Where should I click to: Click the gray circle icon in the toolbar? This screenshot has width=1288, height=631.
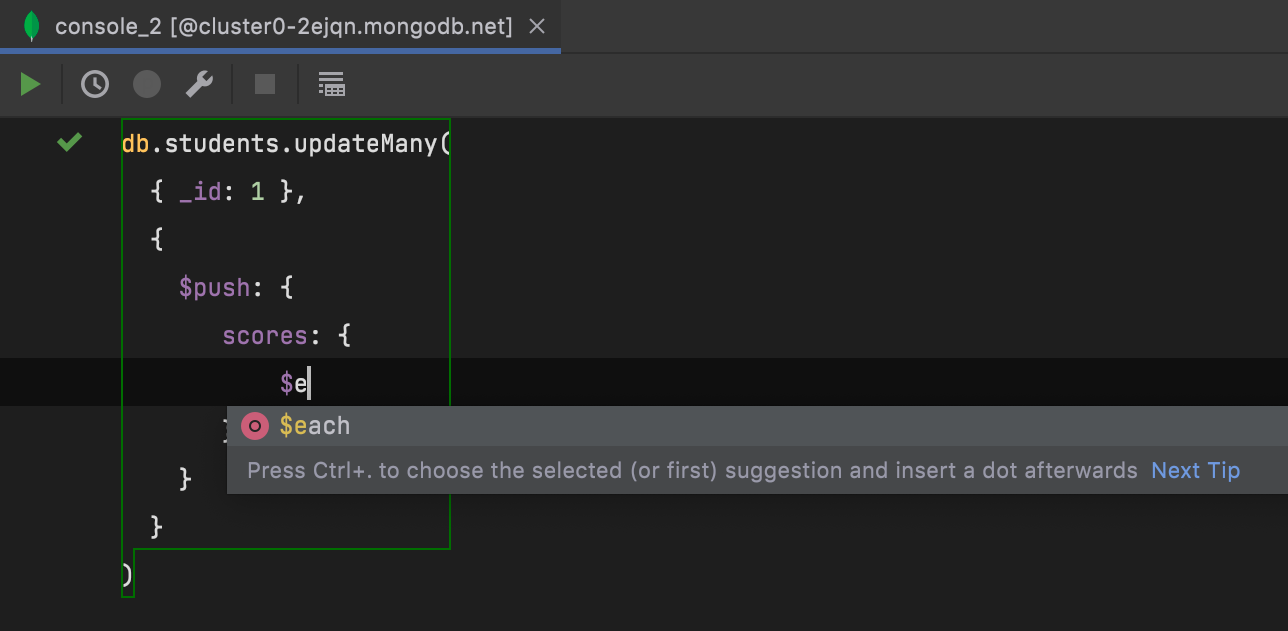[147, 85]
